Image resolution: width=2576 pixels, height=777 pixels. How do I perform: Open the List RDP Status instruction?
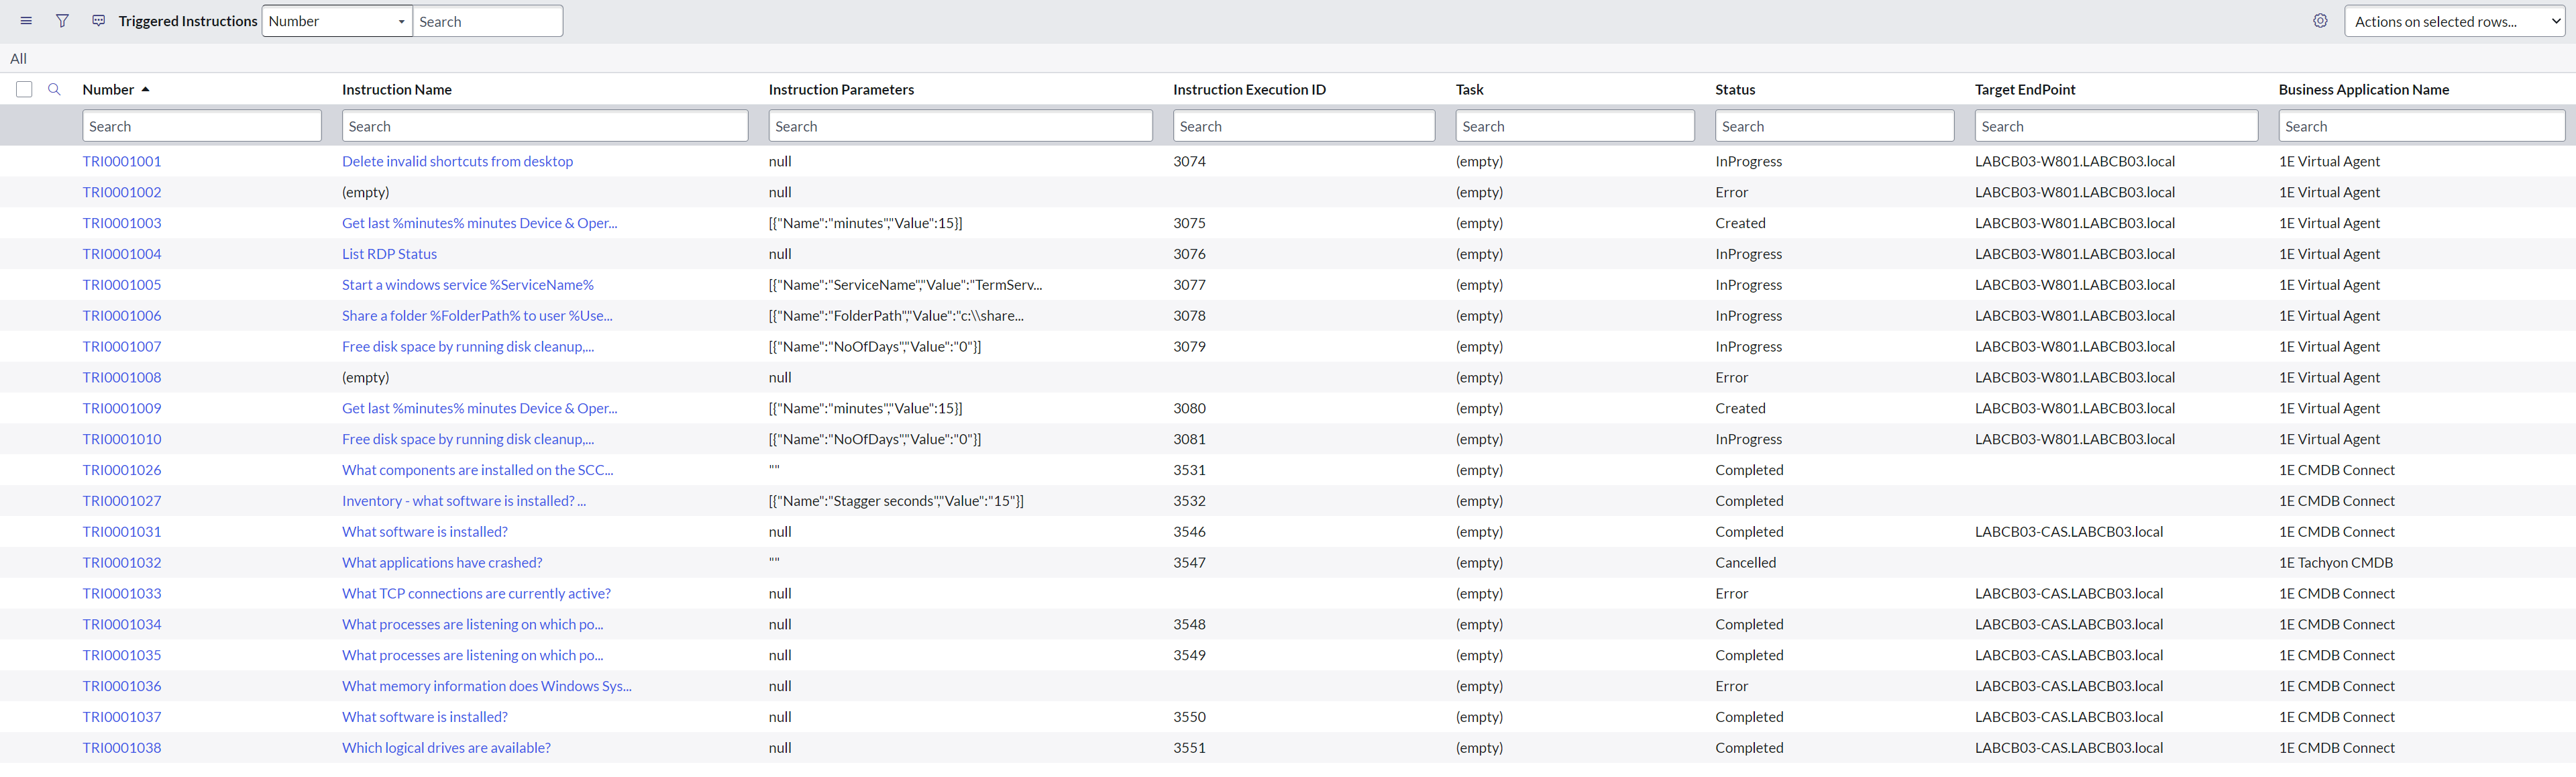389,254
